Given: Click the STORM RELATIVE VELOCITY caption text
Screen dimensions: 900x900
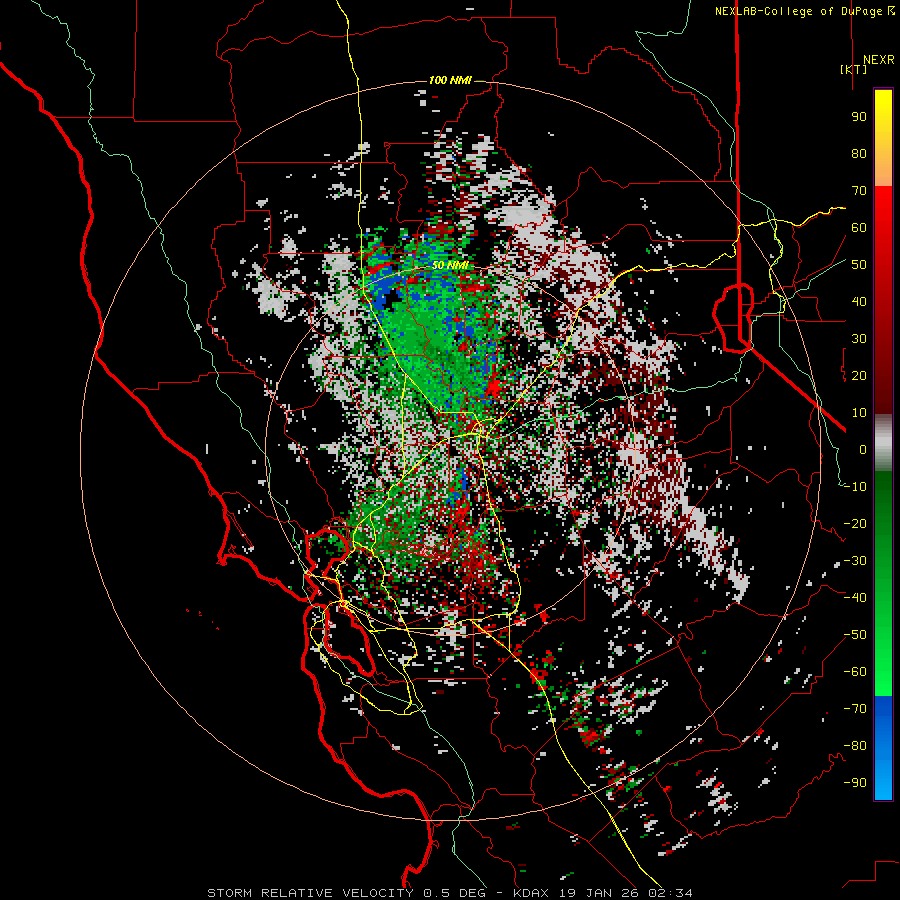Looking at the screenshot, I should pos(310,893).
